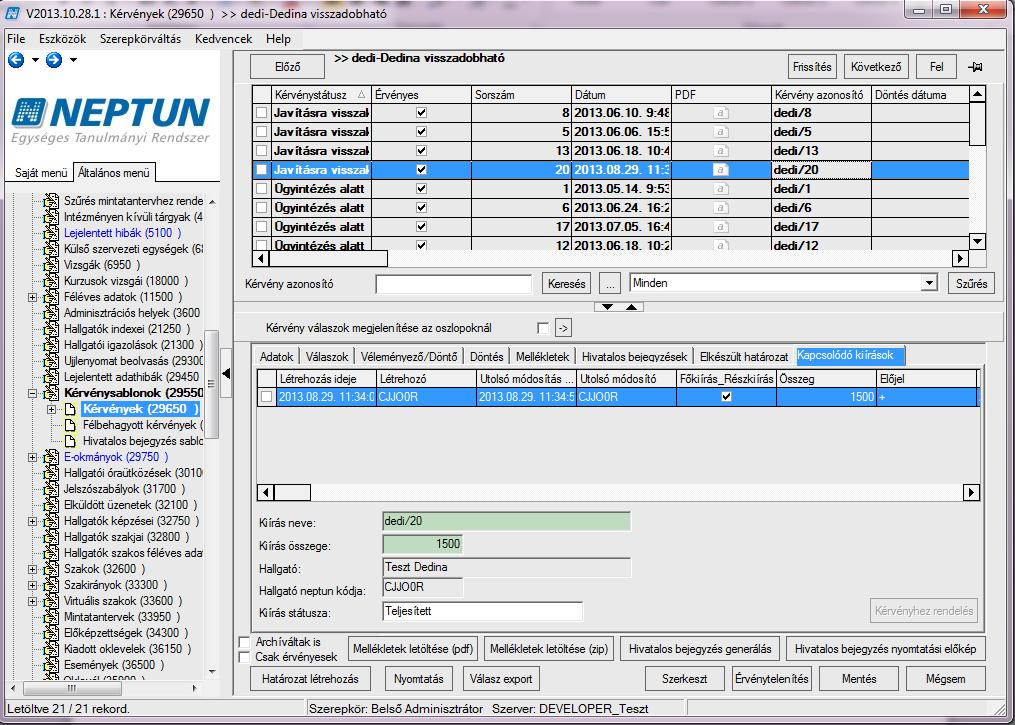Click the down triangle panel splitter
The image size is (1015, 725).
tap(607, 307)
